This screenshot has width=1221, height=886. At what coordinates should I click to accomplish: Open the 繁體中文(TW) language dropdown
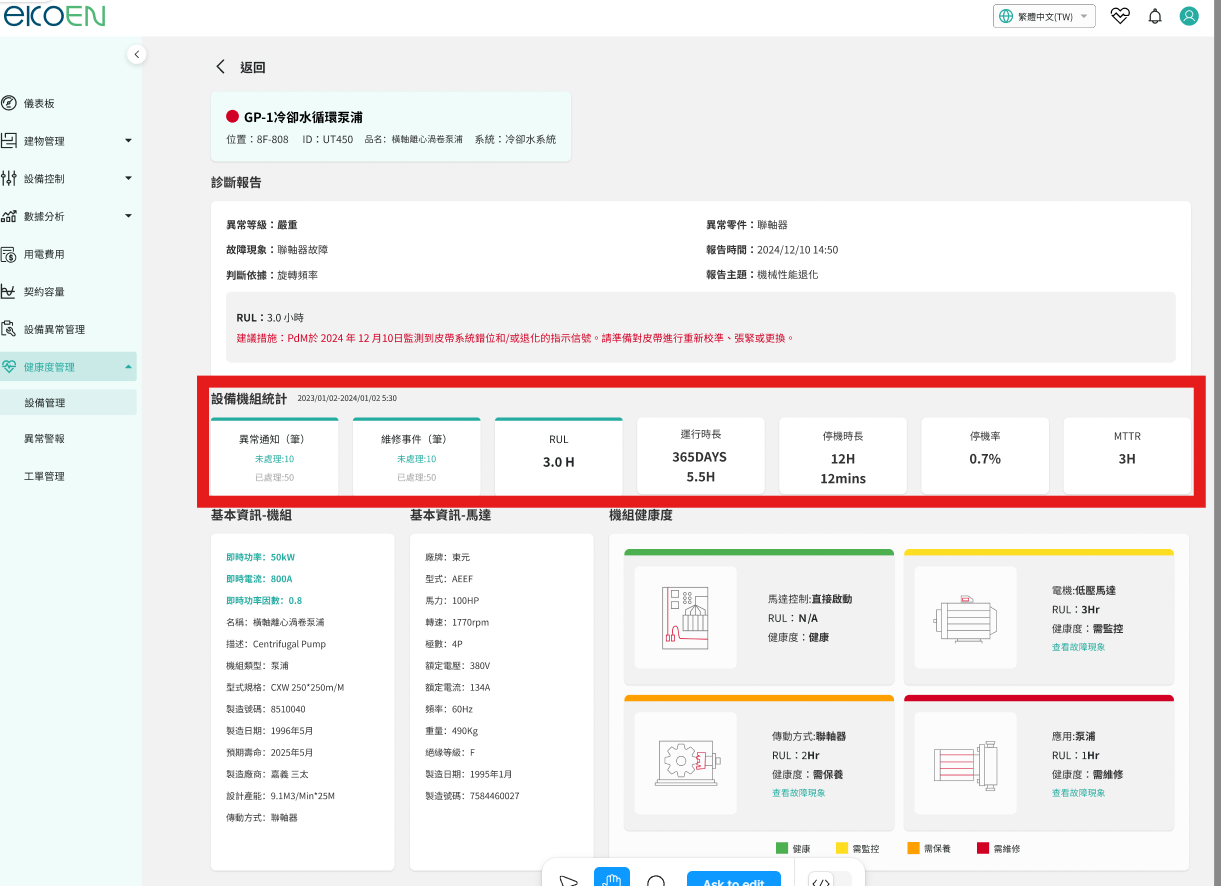[1043, 17]
